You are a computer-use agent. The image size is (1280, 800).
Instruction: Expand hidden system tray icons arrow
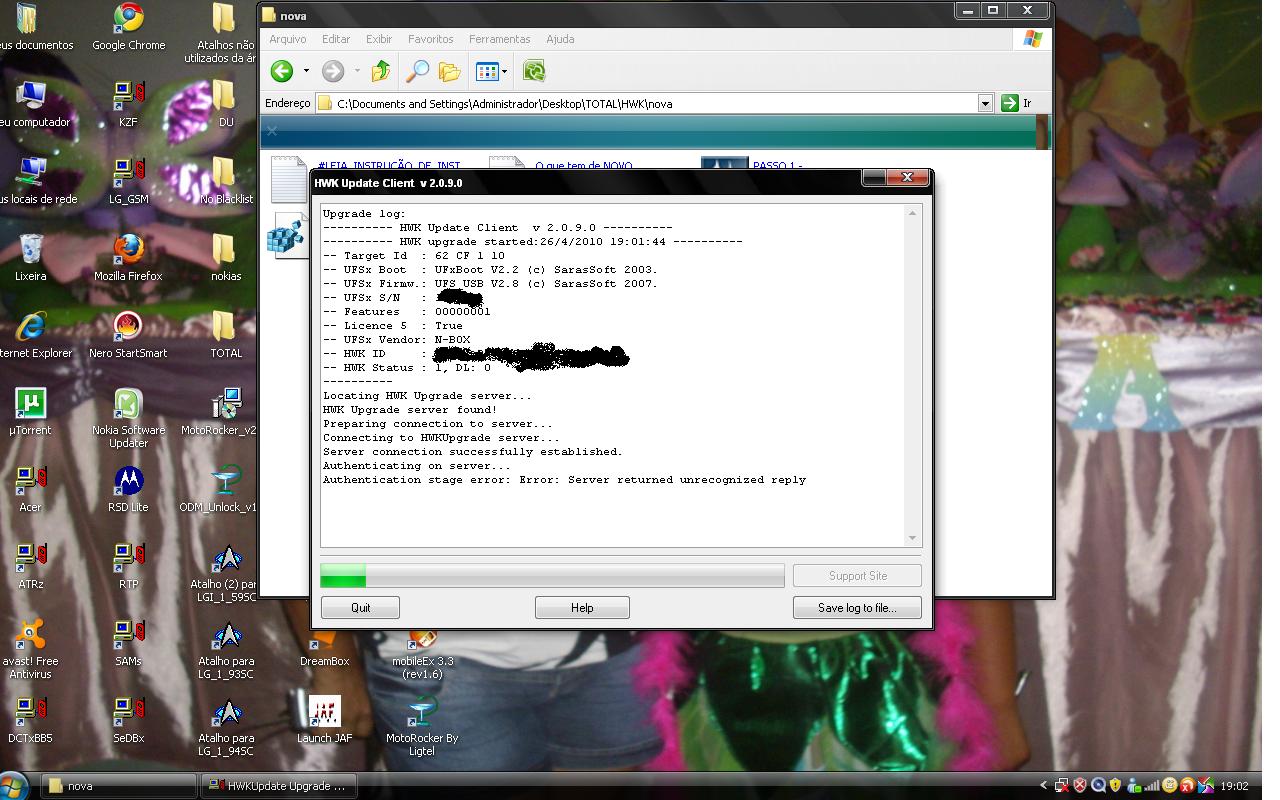[x=1044, y=786]
